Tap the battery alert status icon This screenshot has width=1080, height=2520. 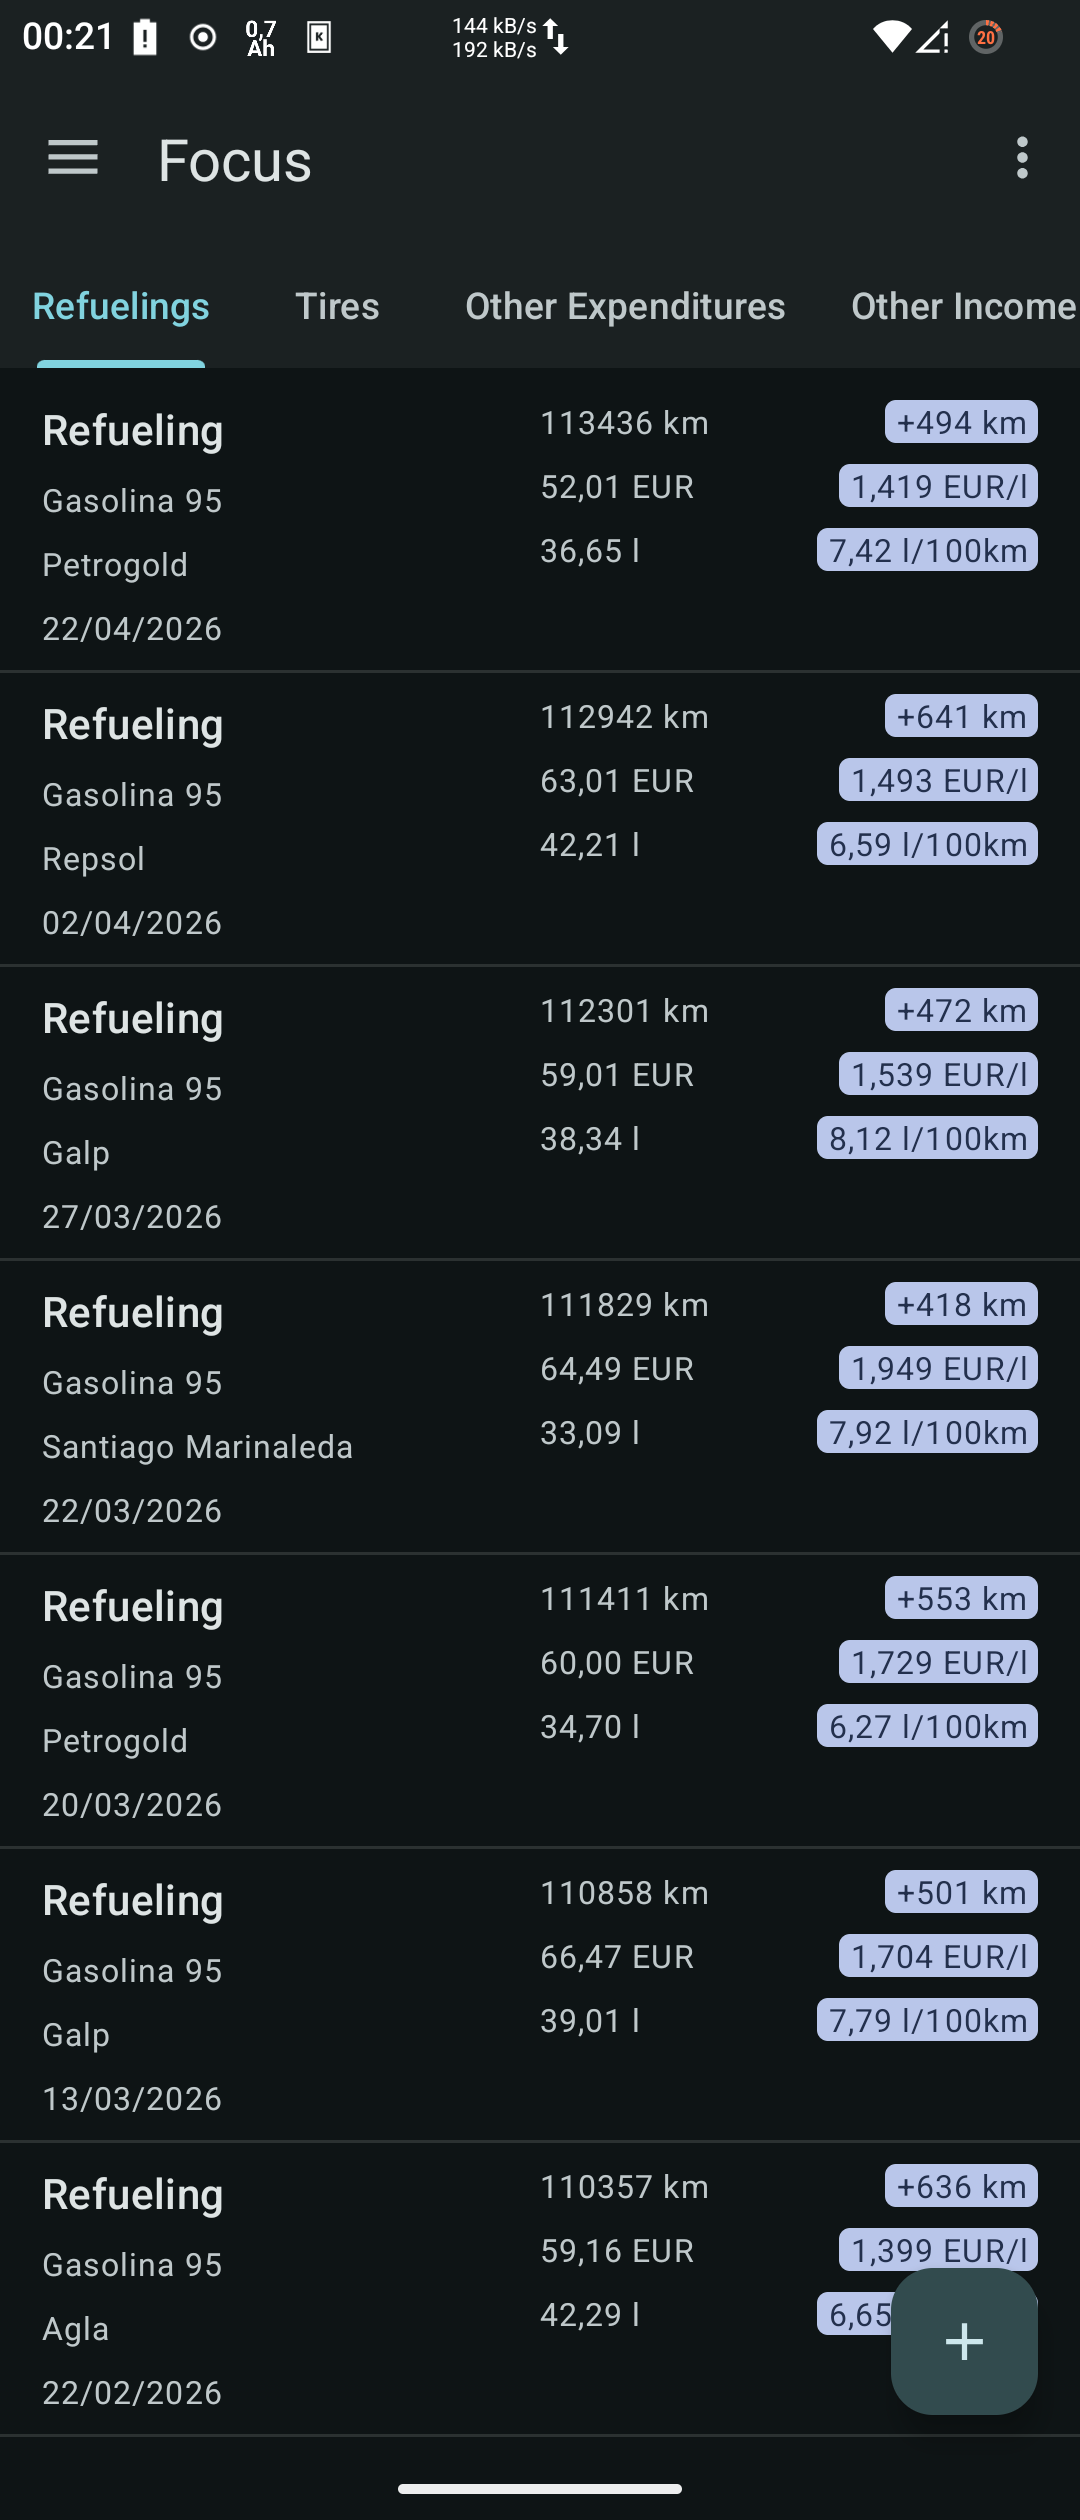pyautogui.click(x=146, y=38)
